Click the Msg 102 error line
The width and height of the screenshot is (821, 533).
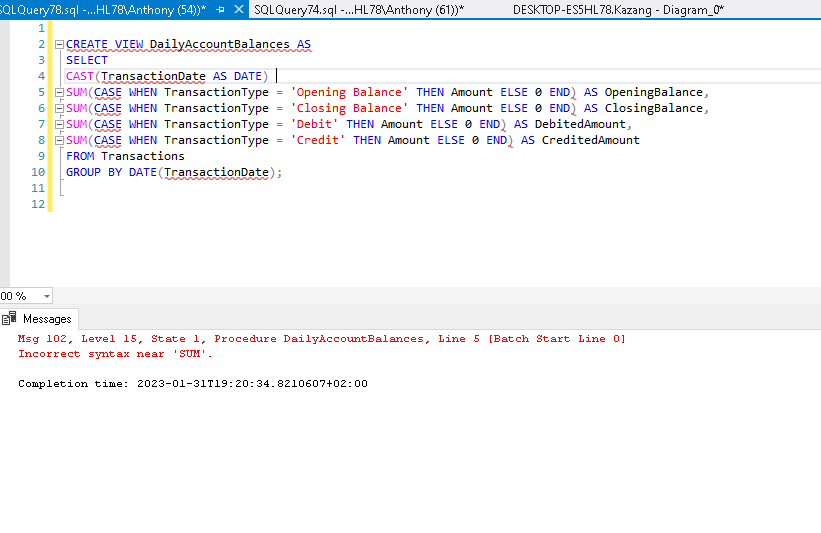pyautogui.click(x=321, y=339)
